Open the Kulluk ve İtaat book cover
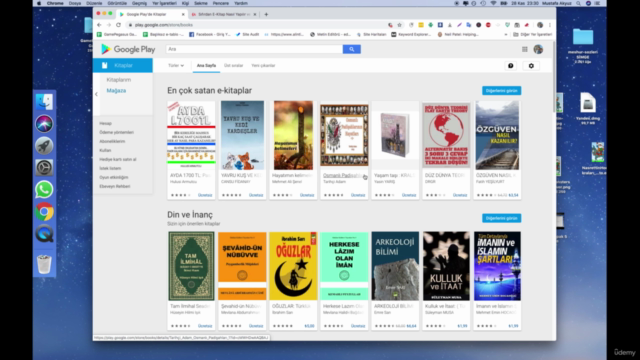The image size is (640, 360). (x=446, y=266)
